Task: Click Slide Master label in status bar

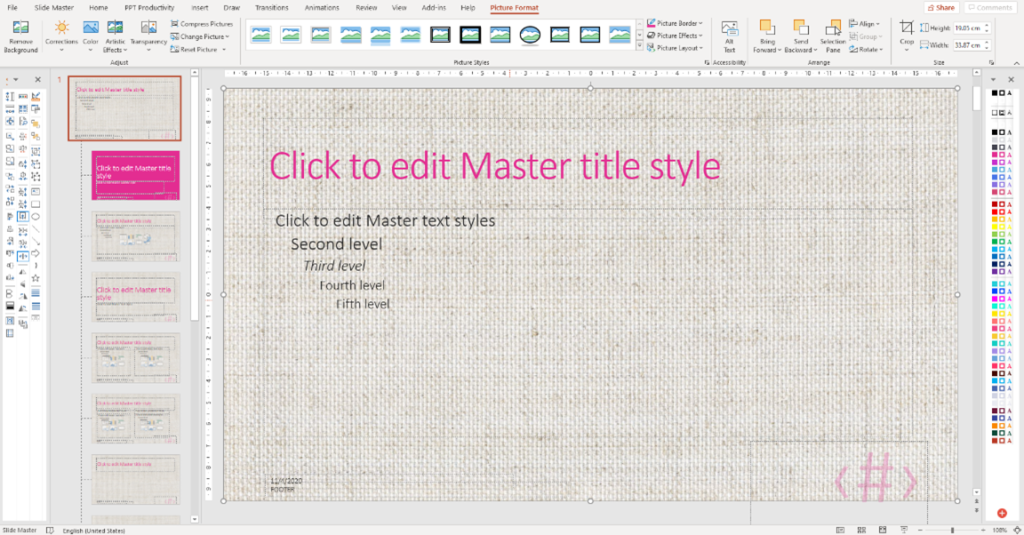Action: pyautogui.click(x=20, y=530)
